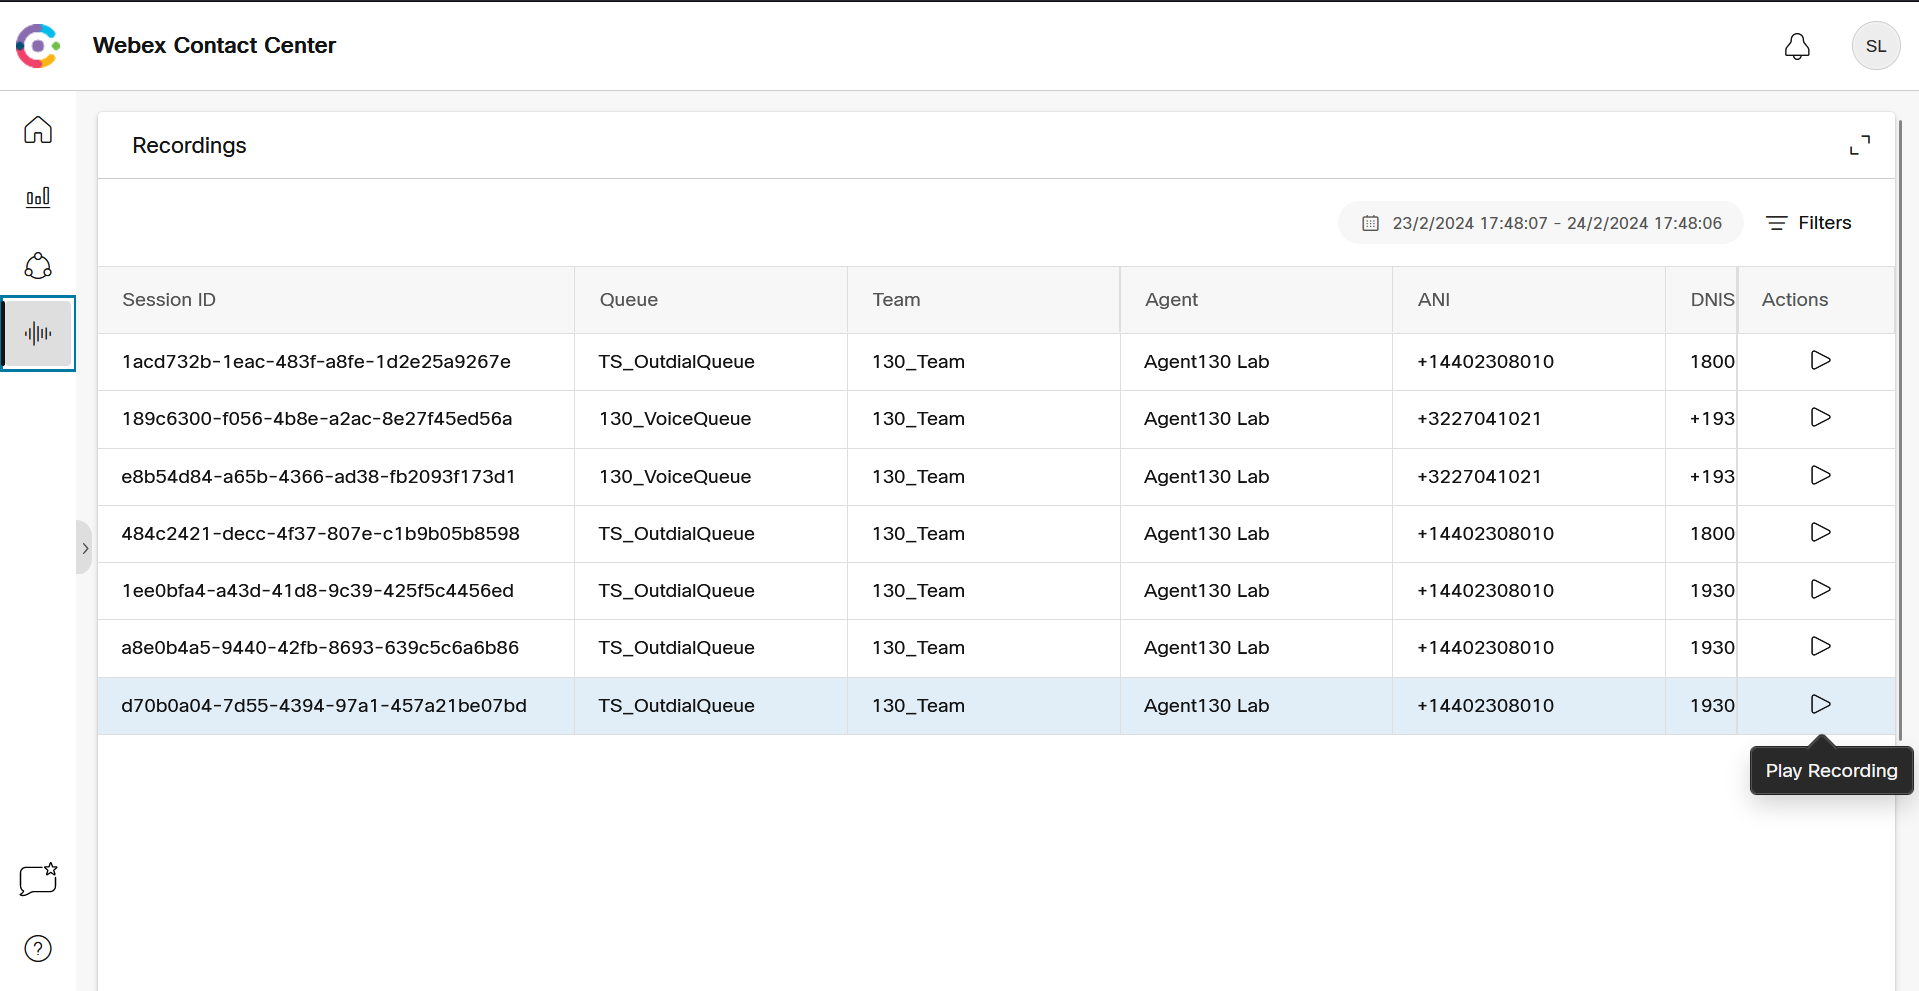
Task: Click the Webex Contact Center logo
Action: (38, 46)
